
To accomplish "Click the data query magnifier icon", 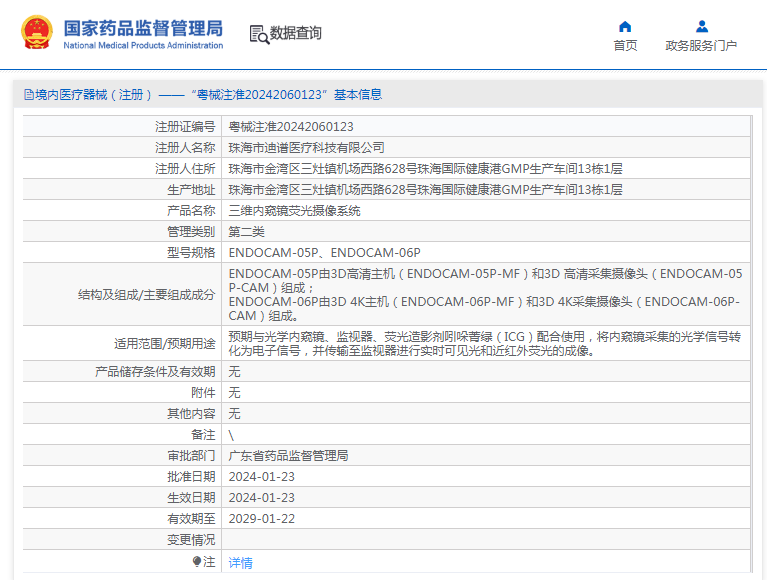I will click(x=259, y=35).
